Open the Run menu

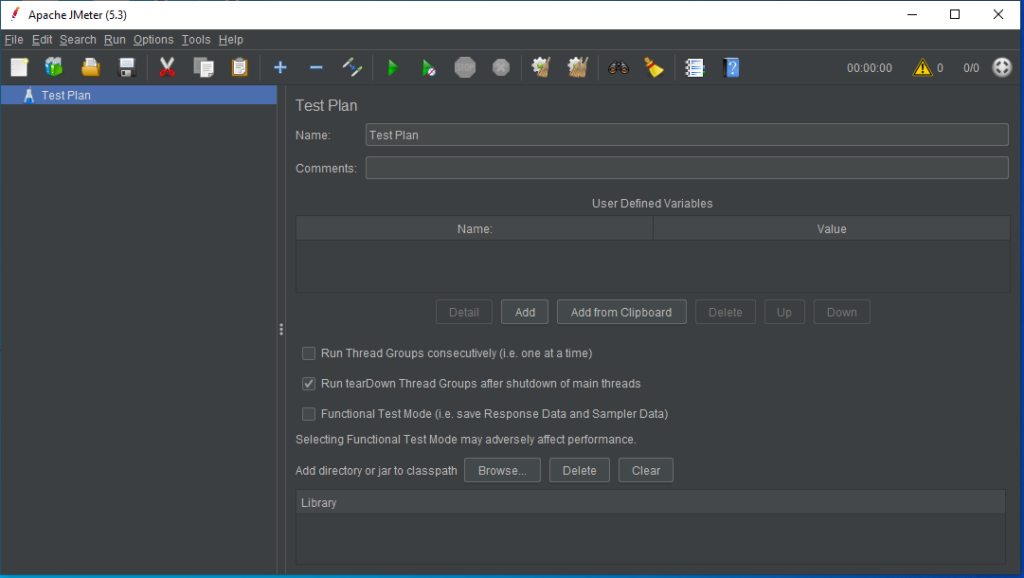114,40
